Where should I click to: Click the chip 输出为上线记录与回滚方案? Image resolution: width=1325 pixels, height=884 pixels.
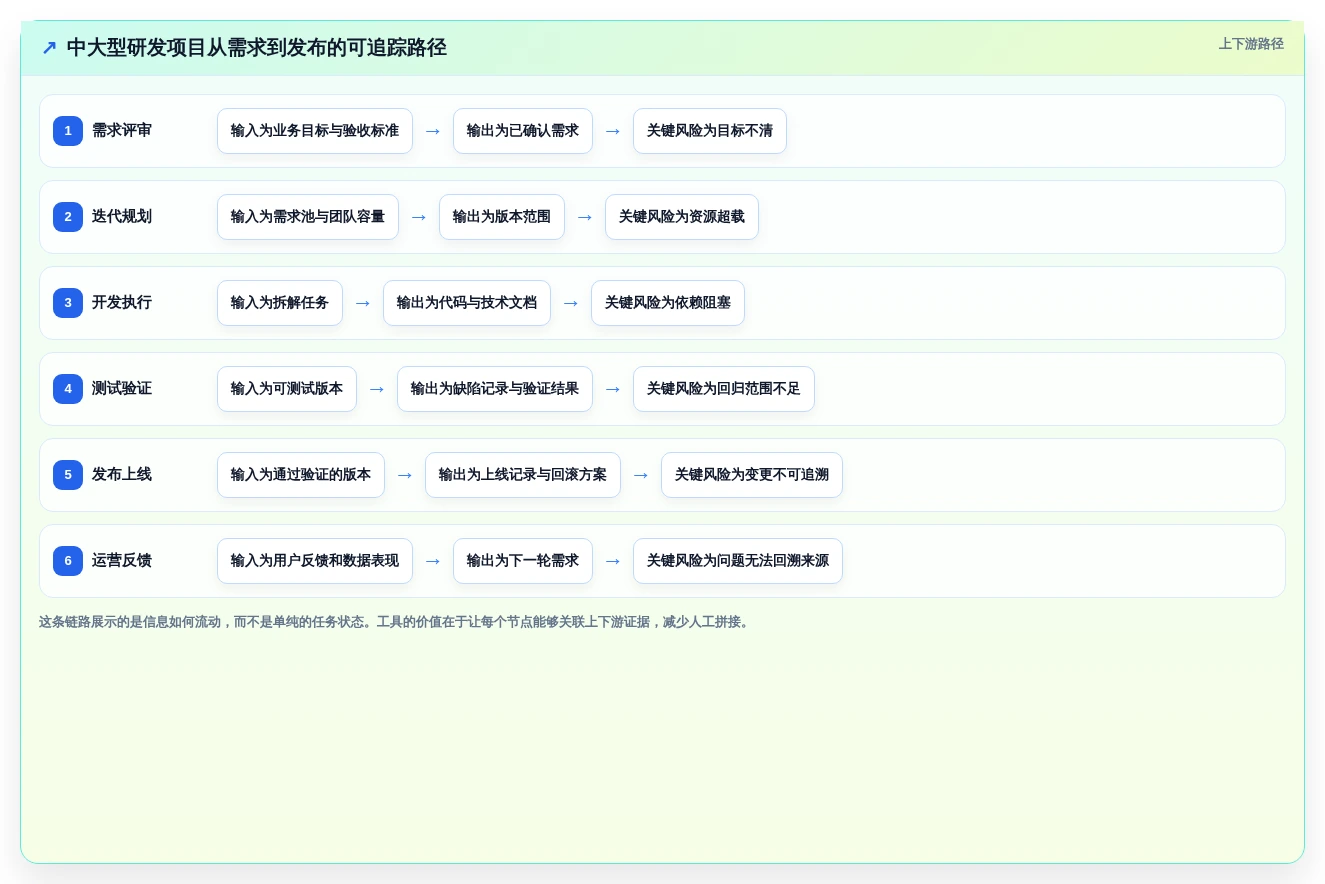523,475
